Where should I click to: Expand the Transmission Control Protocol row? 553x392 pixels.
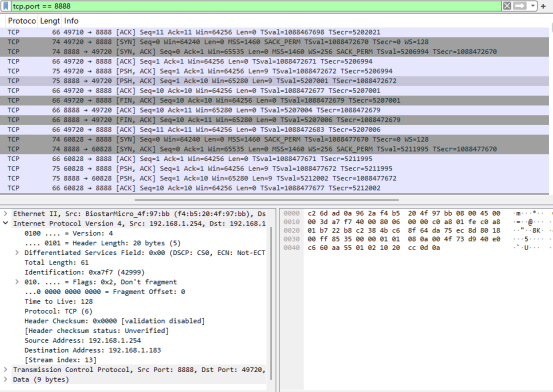(x=5, y=369)
